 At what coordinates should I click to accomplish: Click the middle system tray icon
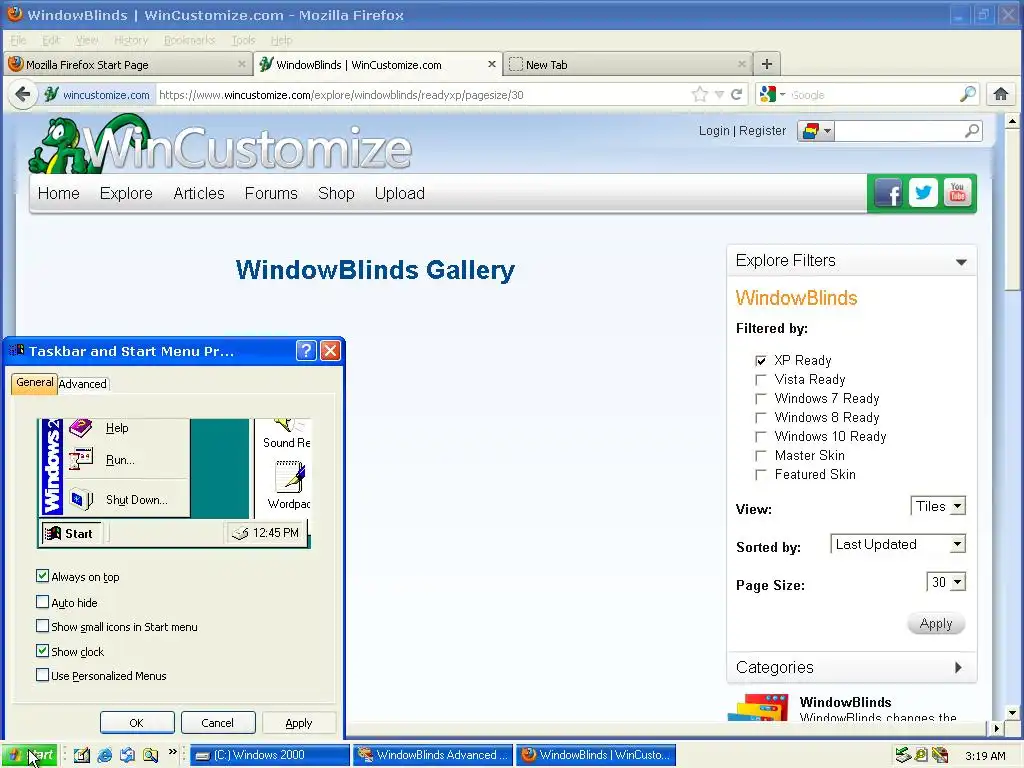click(921, 755)
